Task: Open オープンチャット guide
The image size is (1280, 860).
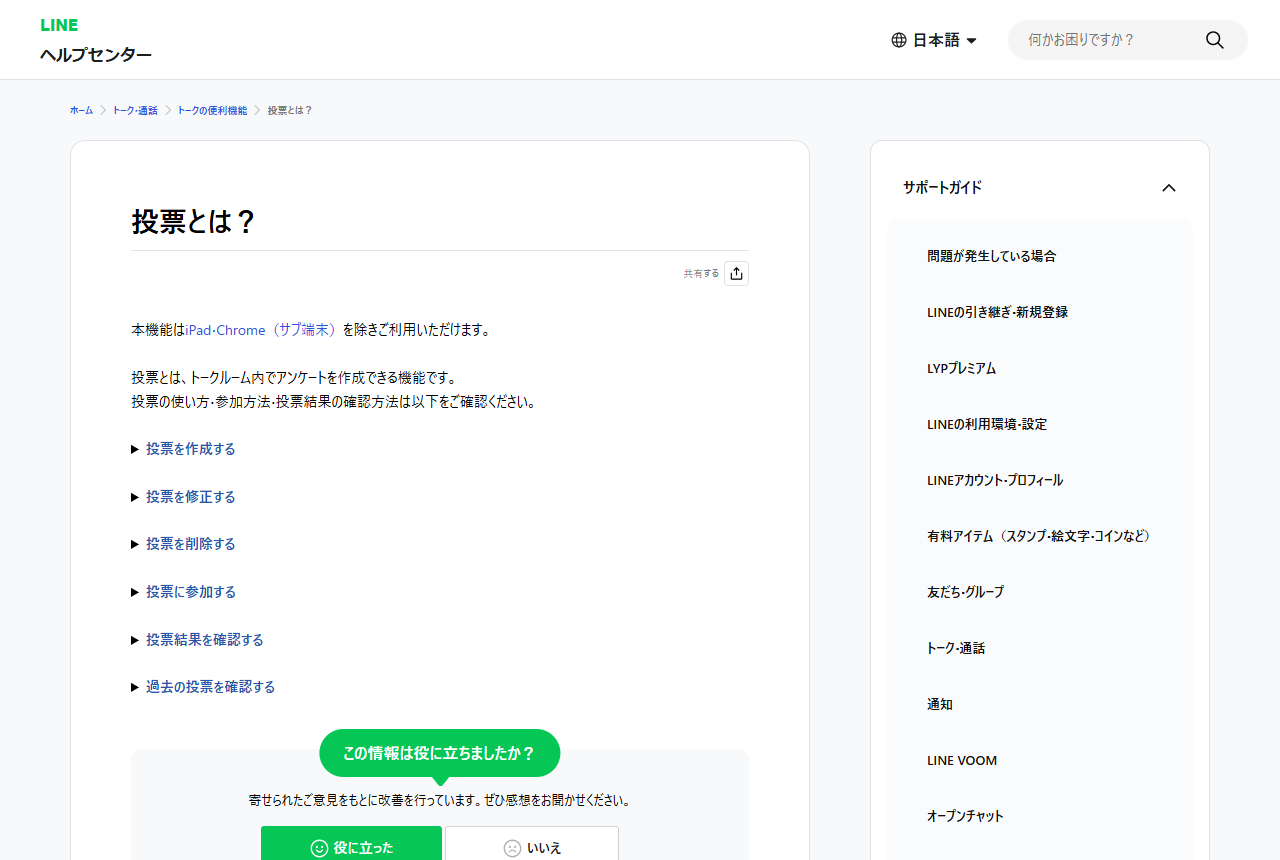Action: point(965,816)
